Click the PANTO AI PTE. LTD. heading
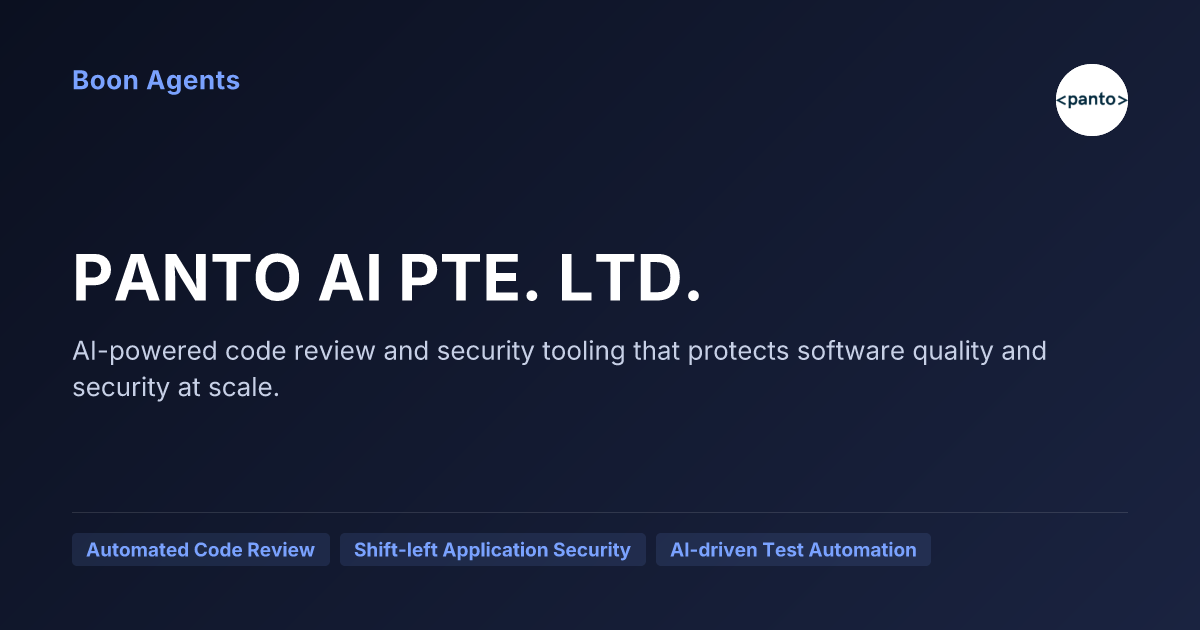Screen dimensions: 1200x630 coord(387,277)
